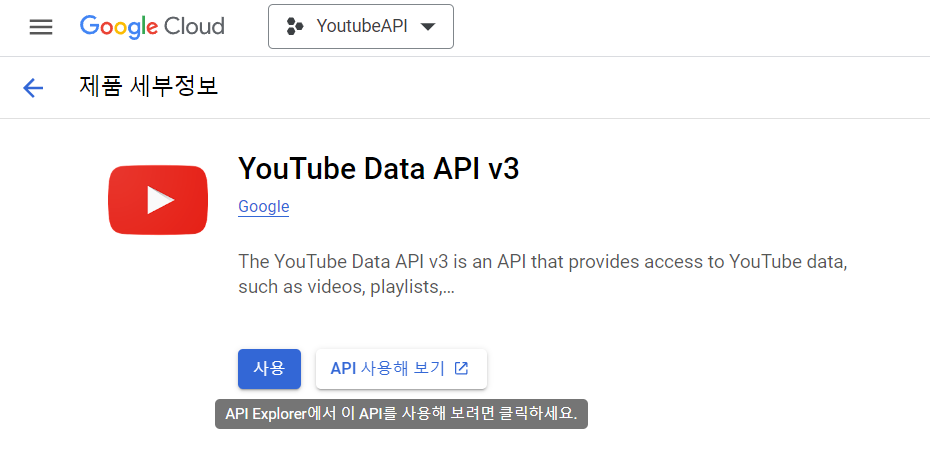Screen dimensions: 930x457
Task: Open the YoutubeAPI project selector dropdown
Action: click(361, 27)
